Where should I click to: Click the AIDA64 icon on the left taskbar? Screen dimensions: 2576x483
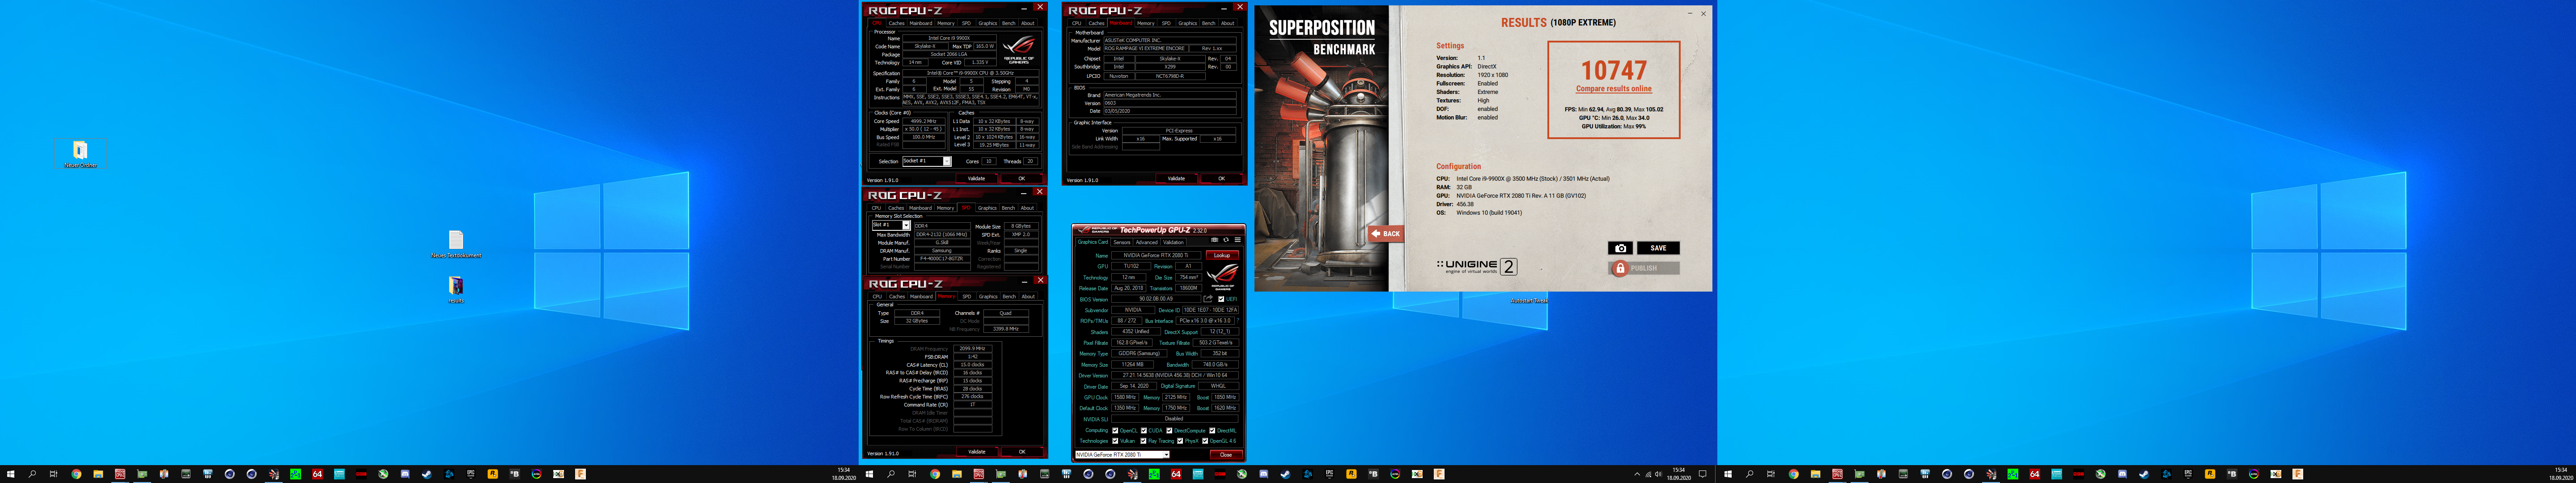317,474
